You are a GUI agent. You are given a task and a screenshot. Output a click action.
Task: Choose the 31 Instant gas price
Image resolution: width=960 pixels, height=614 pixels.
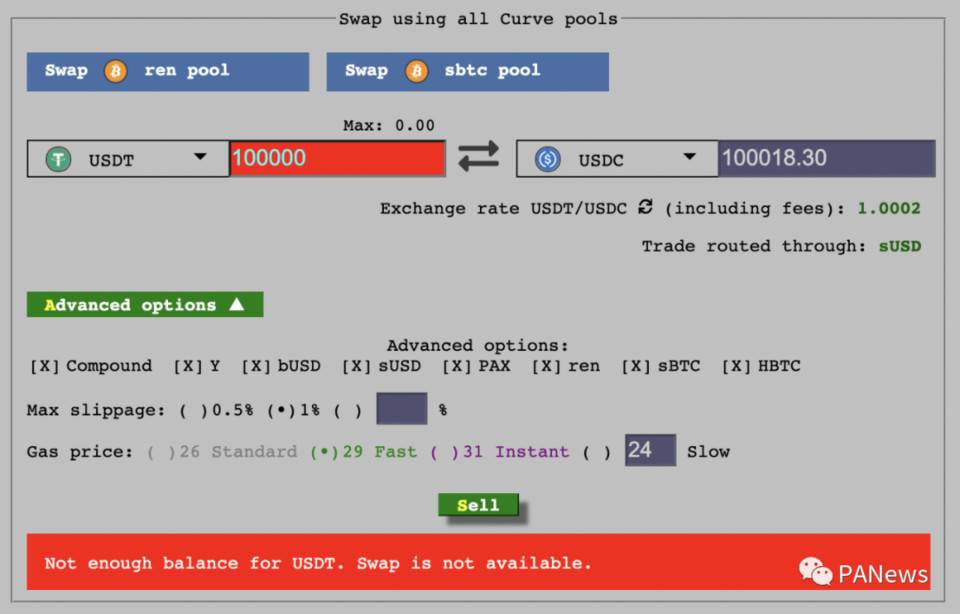pyautogui.click(x=445, y=452)
